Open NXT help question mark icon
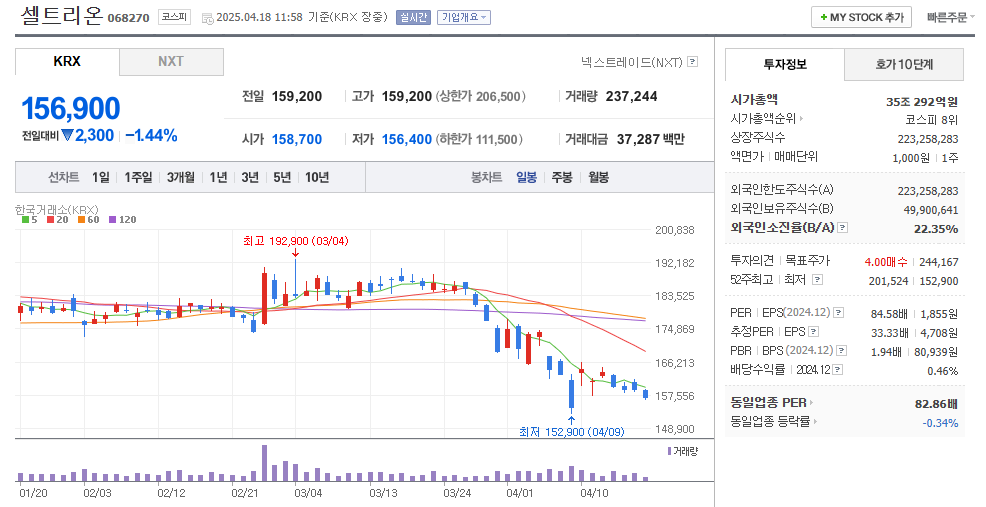Image resolution: width=986 pixels, height=507 pixels. 692,62
